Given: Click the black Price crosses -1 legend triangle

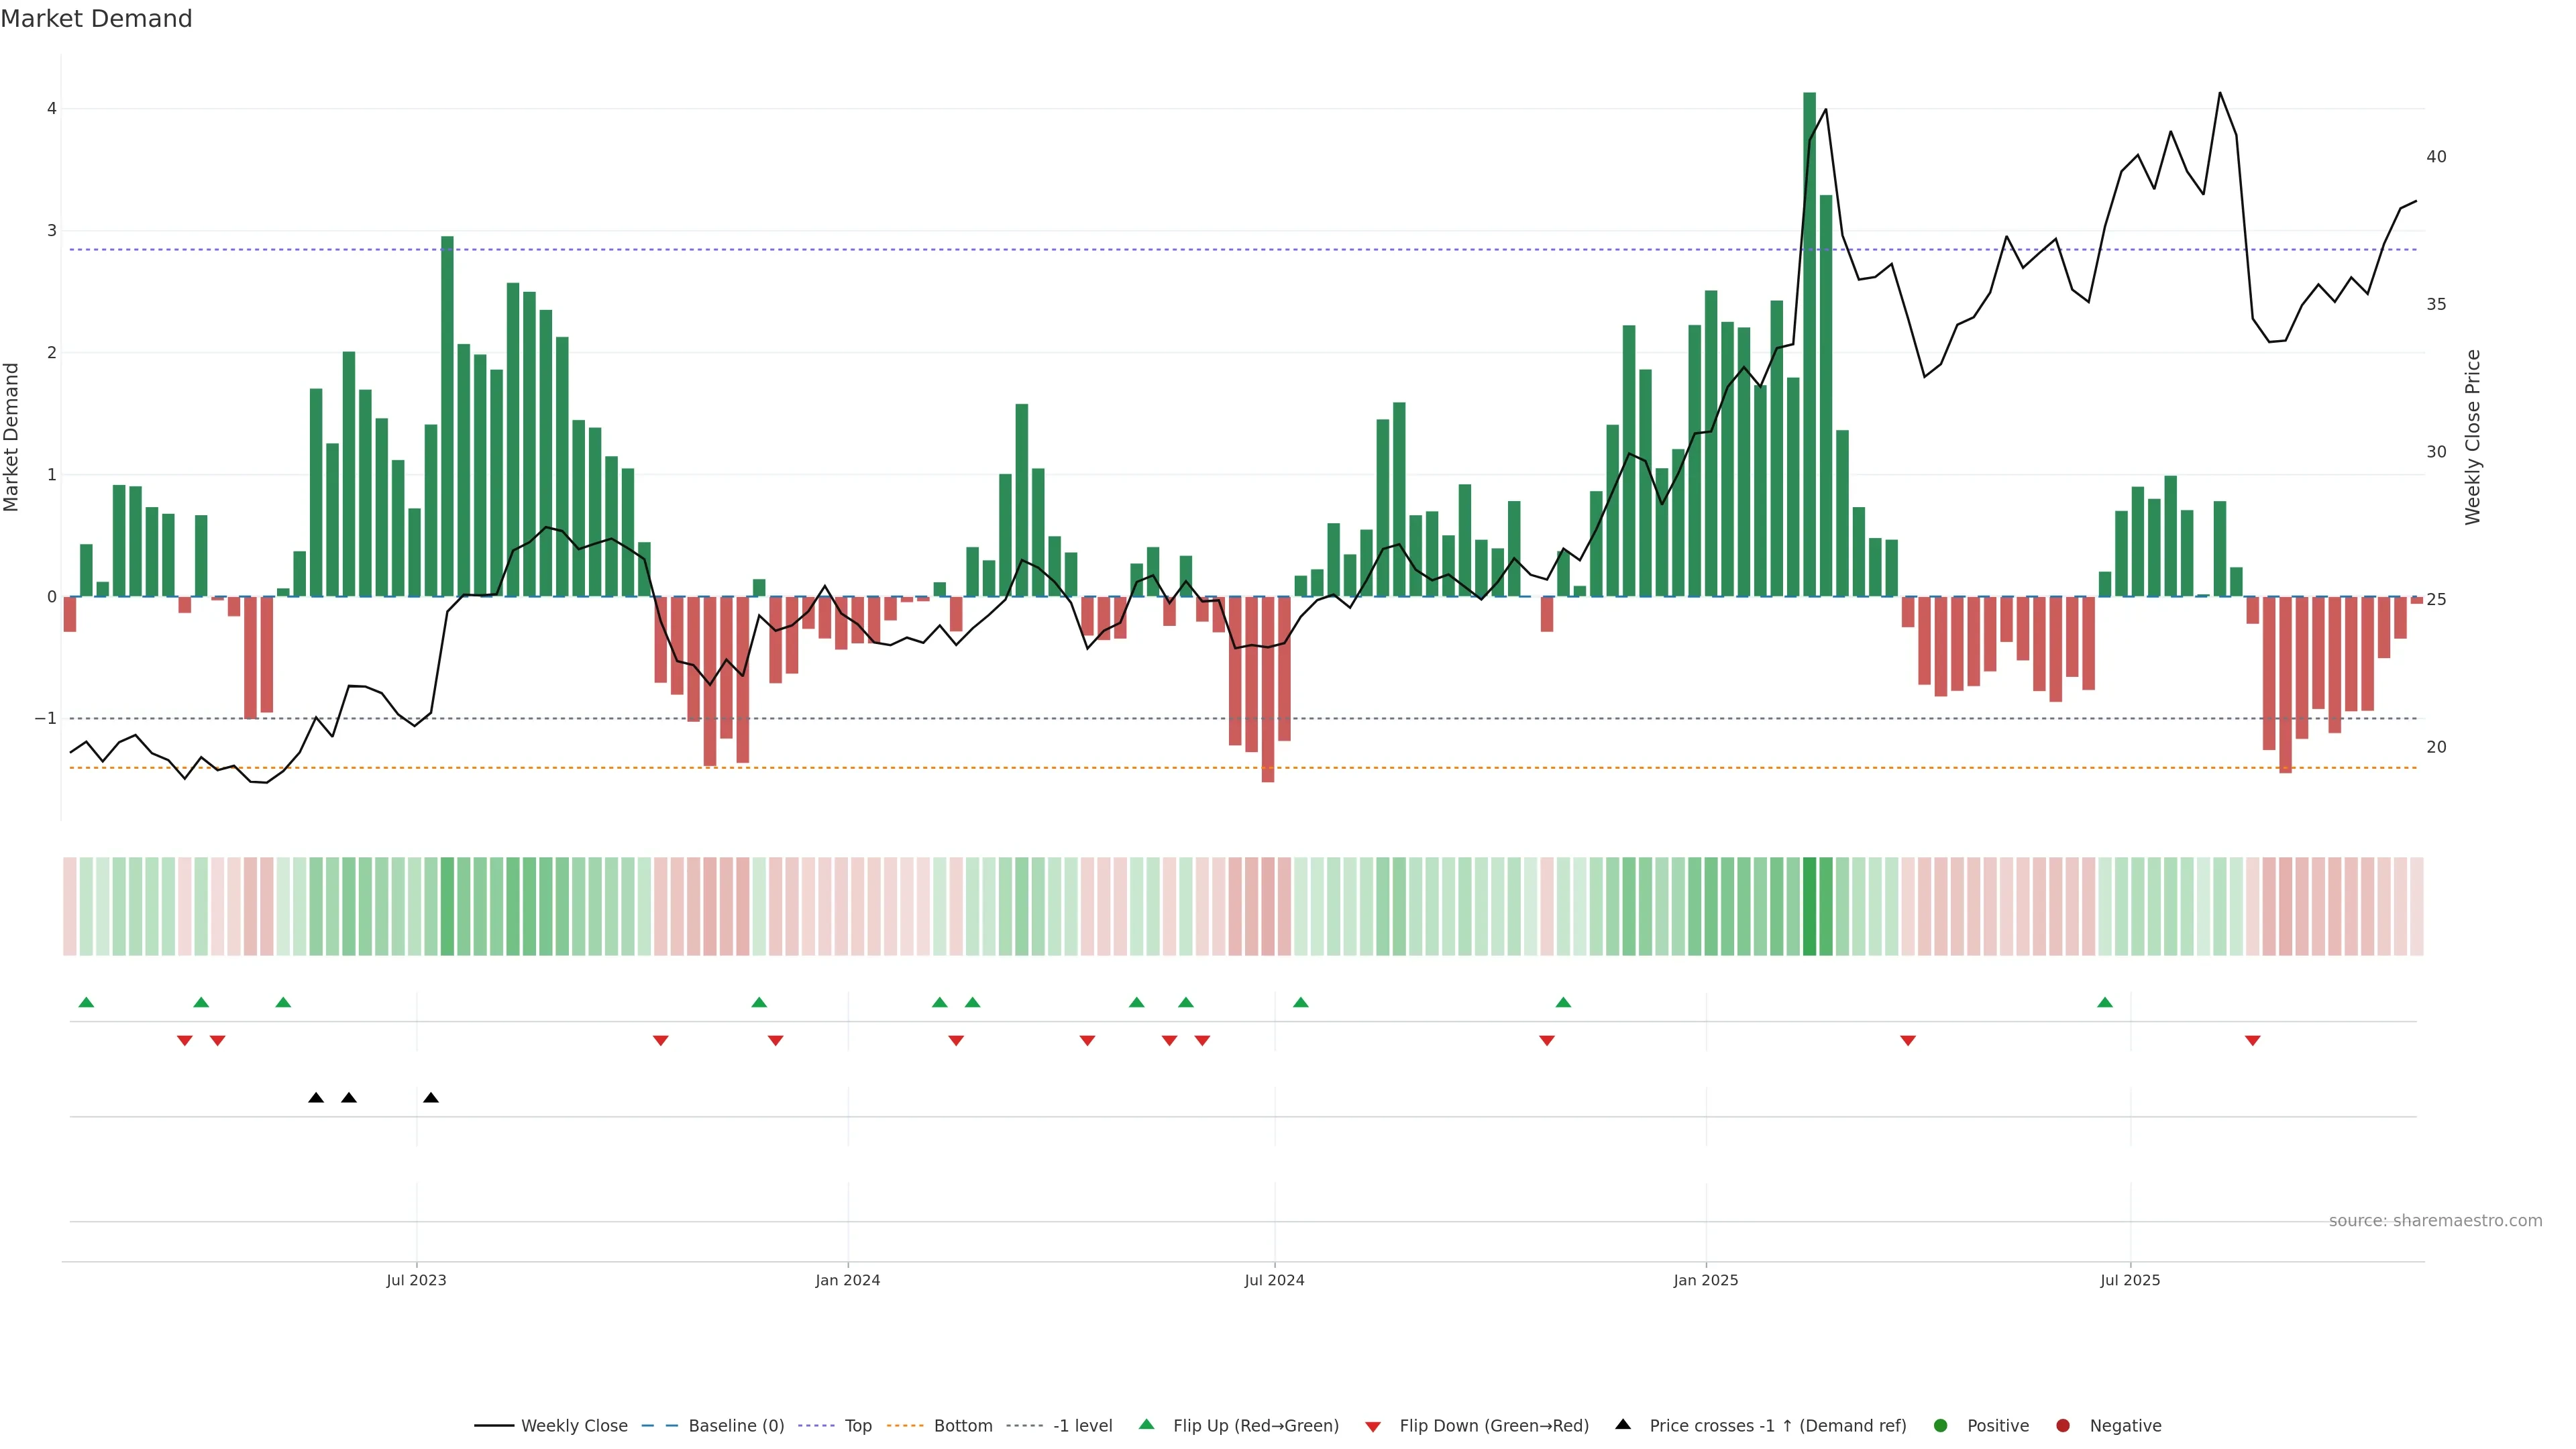Looking at the screenshot, I should [x=1623, y=1424].
